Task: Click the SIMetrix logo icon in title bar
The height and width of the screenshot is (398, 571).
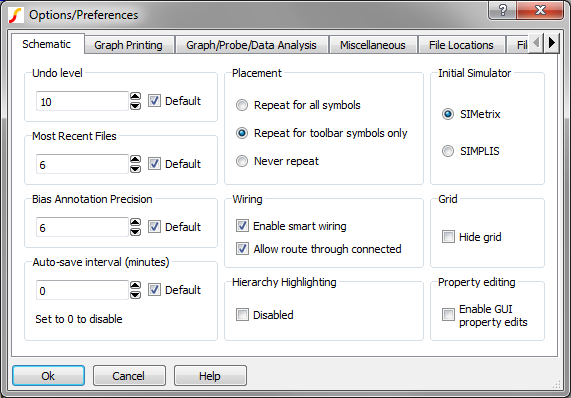Action: 15,15
